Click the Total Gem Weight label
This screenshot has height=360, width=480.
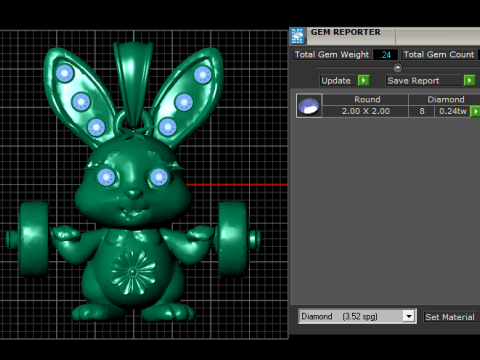pos(332,55)
